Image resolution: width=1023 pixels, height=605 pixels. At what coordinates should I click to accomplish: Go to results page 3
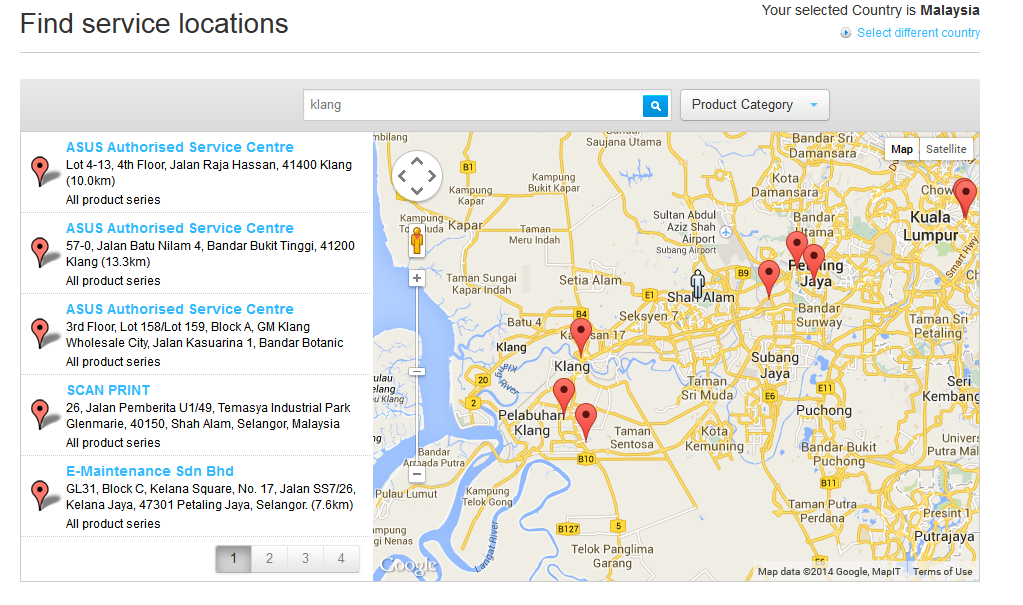coord(305,559)
